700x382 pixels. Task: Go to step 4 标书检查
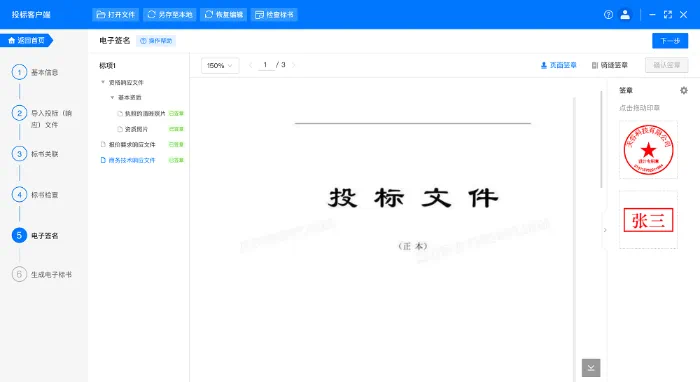pyautogui.click(x=35, y=195)
